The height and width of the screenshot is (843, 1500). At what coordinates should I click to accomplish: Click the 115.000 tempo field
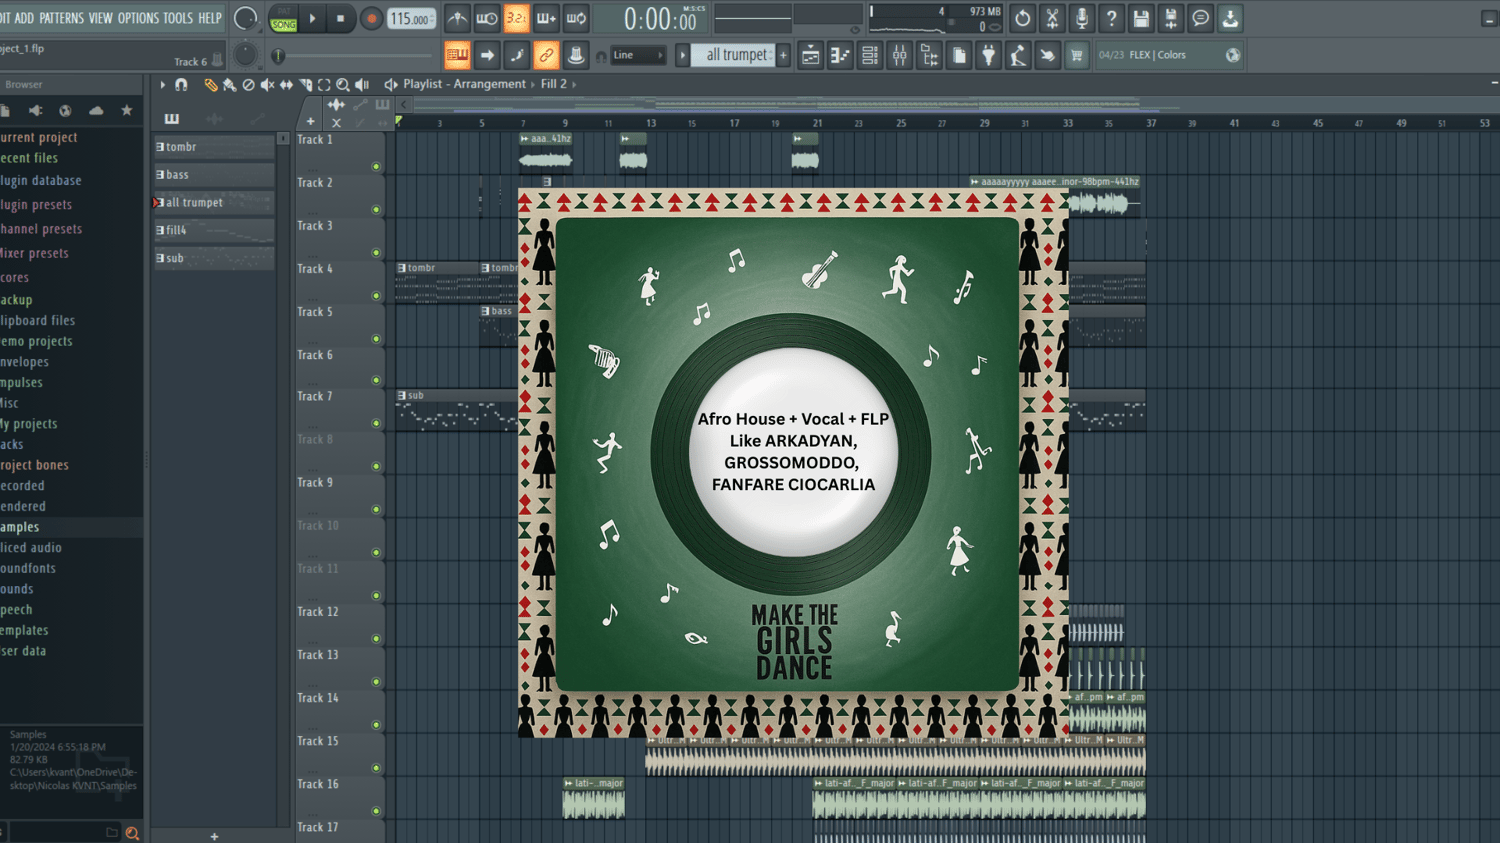point(411,19)
